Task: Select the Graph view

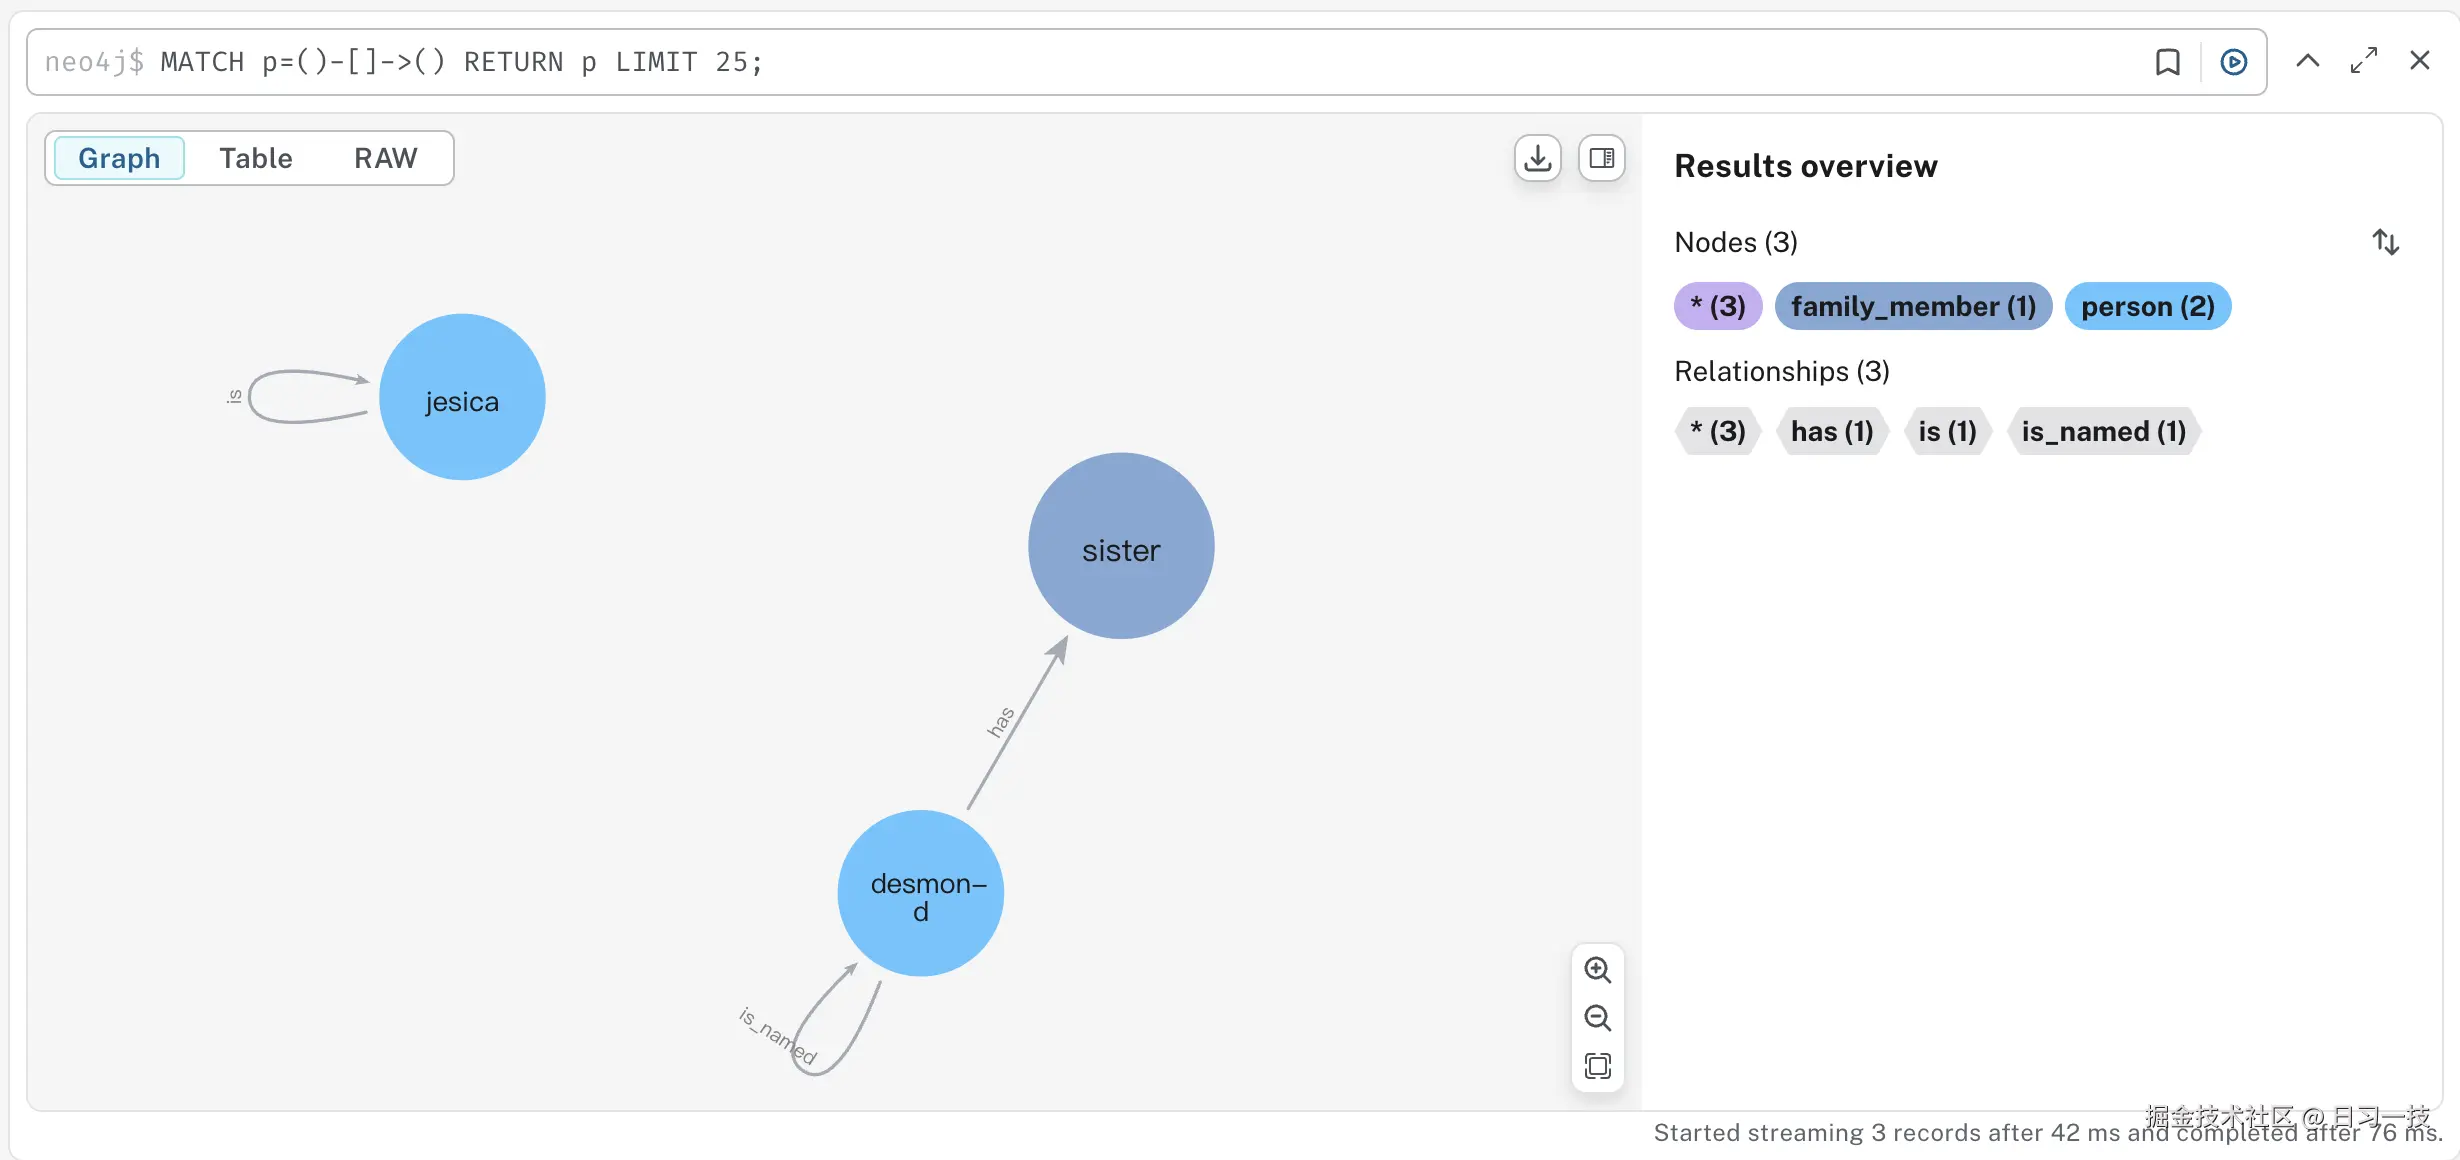Action: (118, 157)
